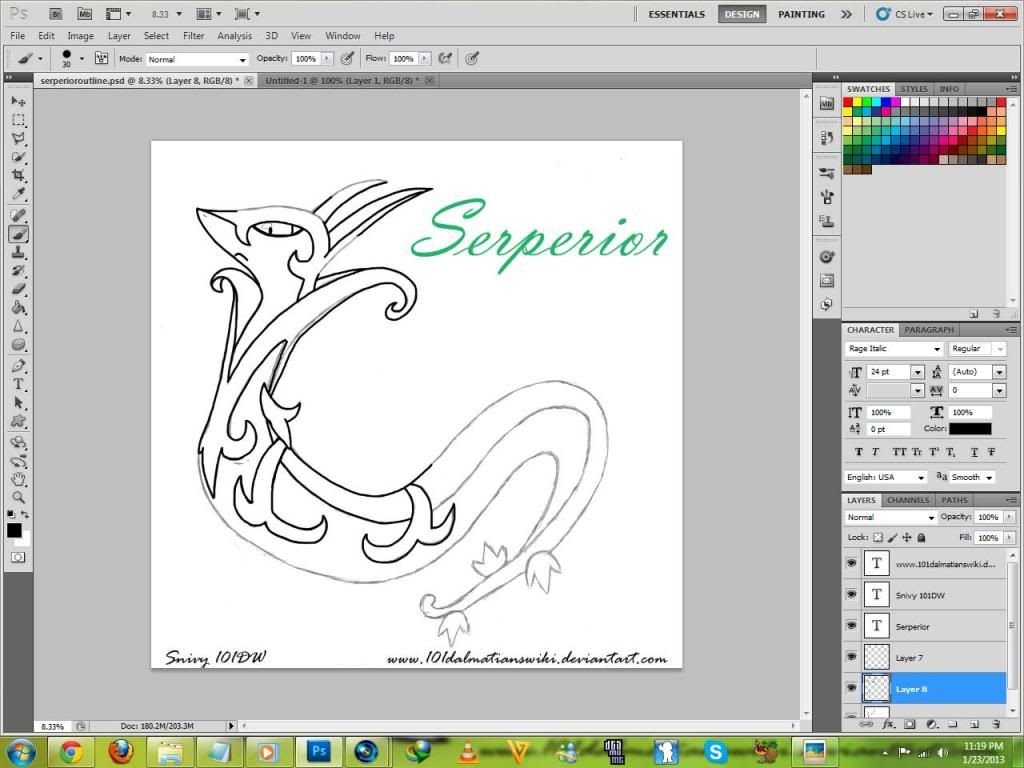Swap foreground and background colors
Image resolution: width=1024 pixels, height=768 pixels.
coord(25,515)
